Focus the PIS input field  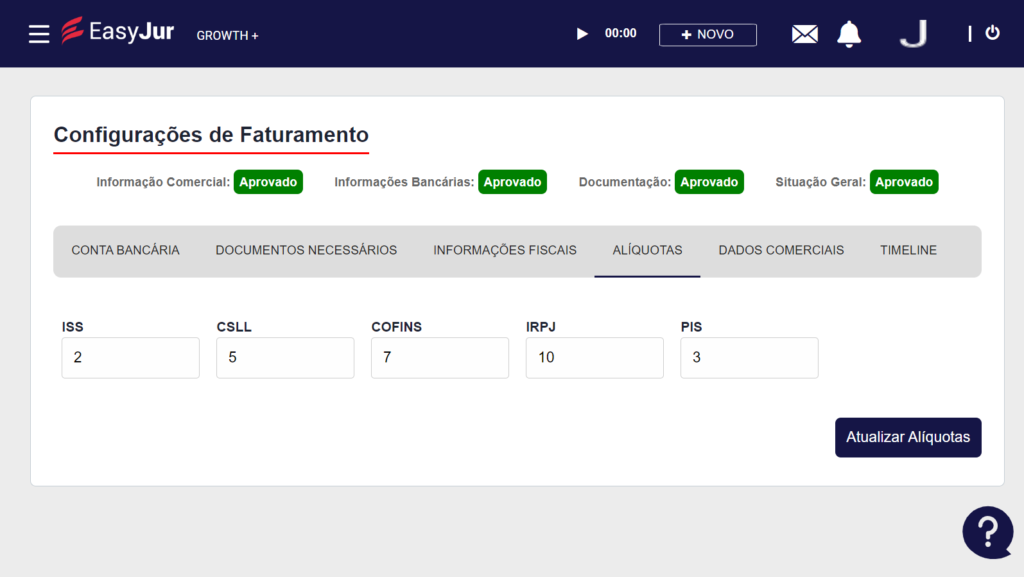[750, 358]
